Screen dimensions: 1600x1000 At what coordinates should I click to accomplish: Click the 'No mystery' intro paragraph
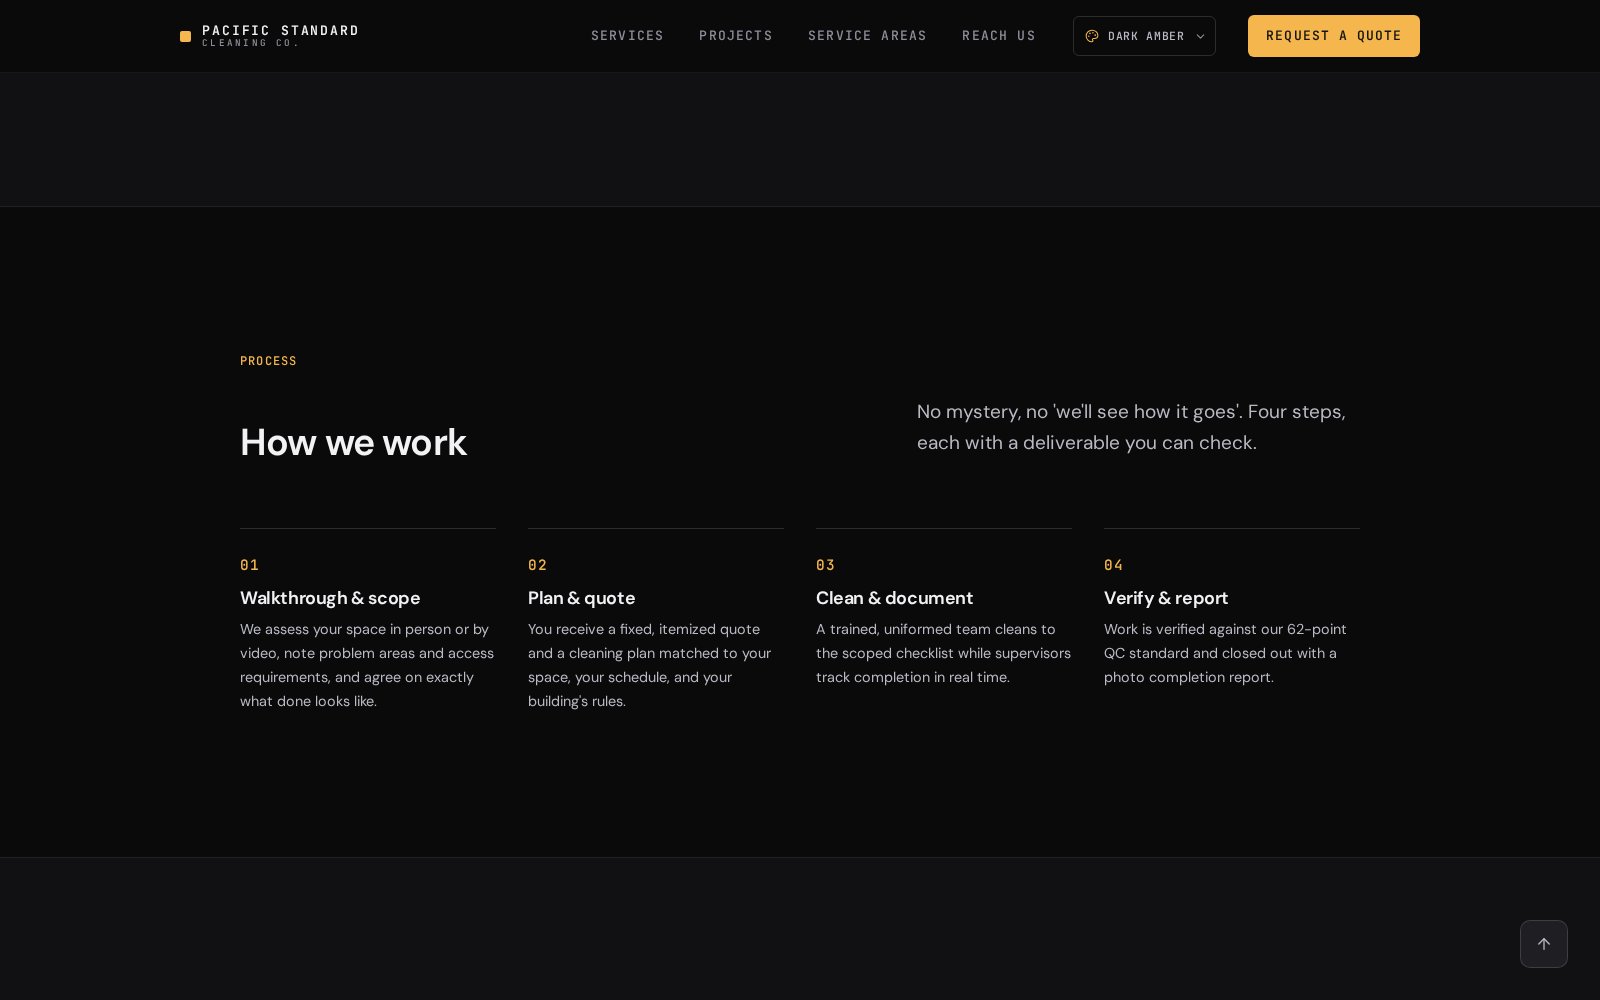(x=1131, y=427)
